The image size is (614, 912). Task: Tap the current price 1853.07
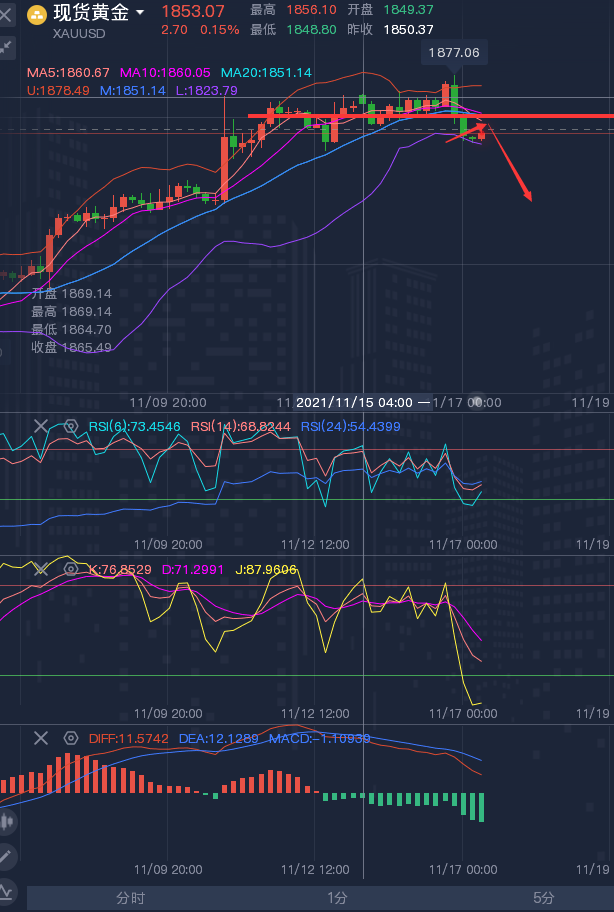pos(192,11)
